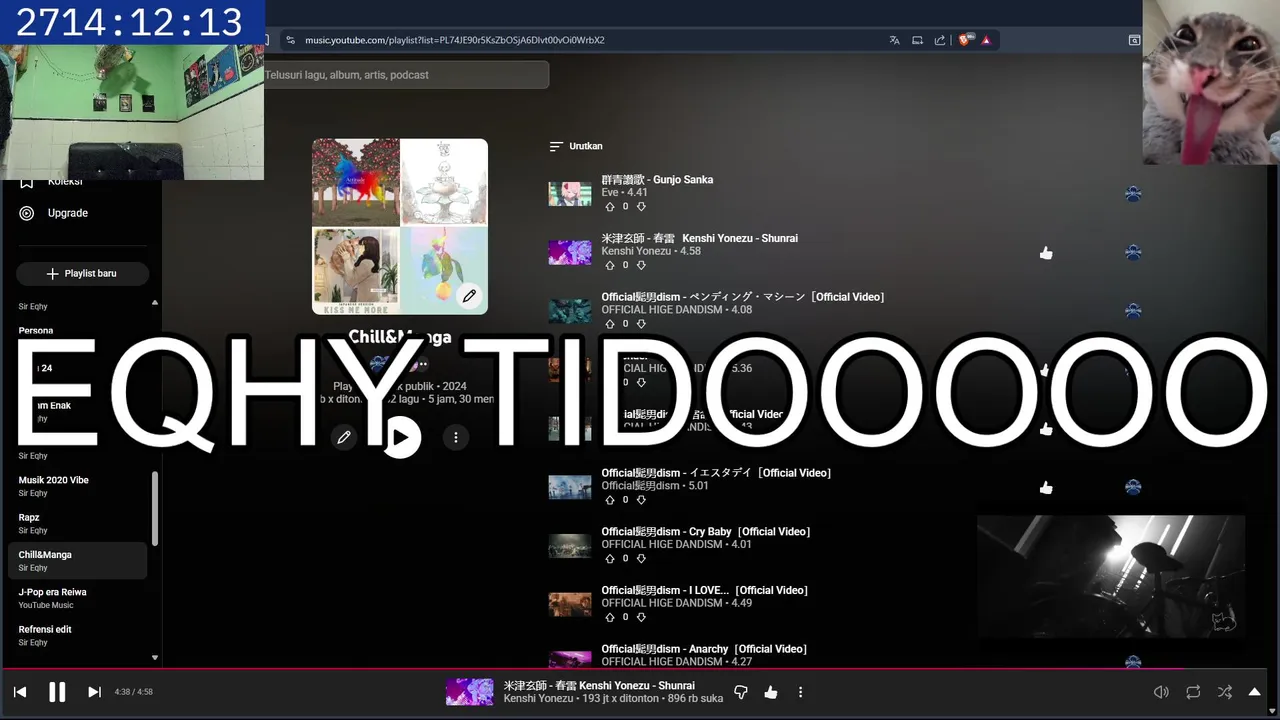Click now playing album thumbnail

[x=469, y=692]
